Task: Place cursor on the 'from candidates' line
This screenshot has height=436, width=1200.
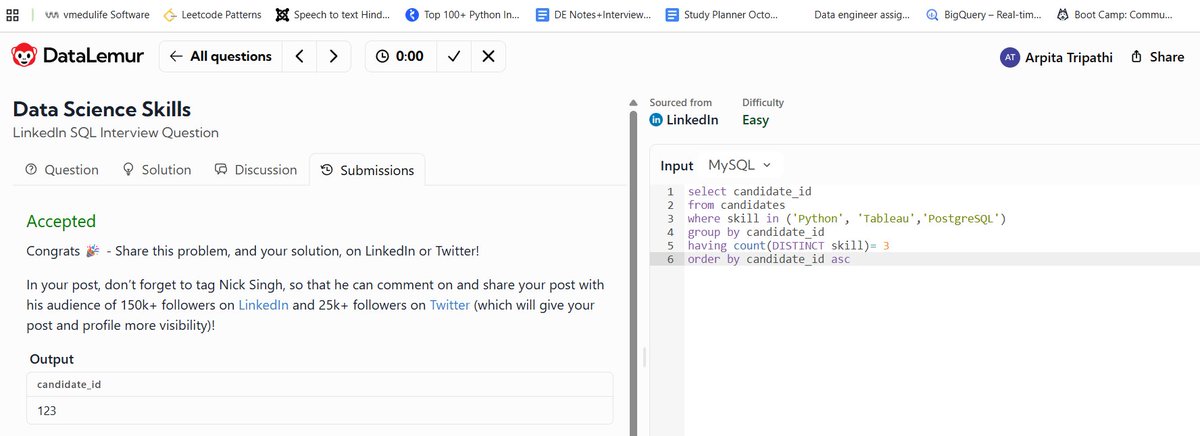Action: pyautogui.click(x=737, y=205)
